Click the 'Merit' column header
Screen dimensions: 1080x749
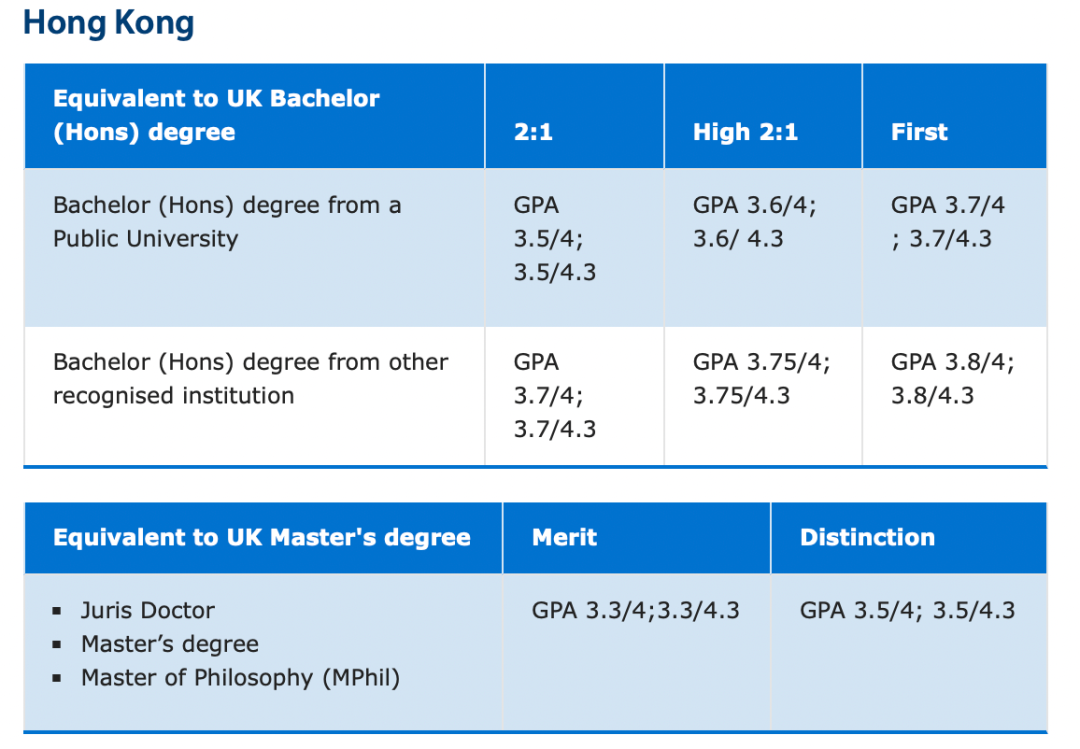pyautogui.click(x=564, y=537)
